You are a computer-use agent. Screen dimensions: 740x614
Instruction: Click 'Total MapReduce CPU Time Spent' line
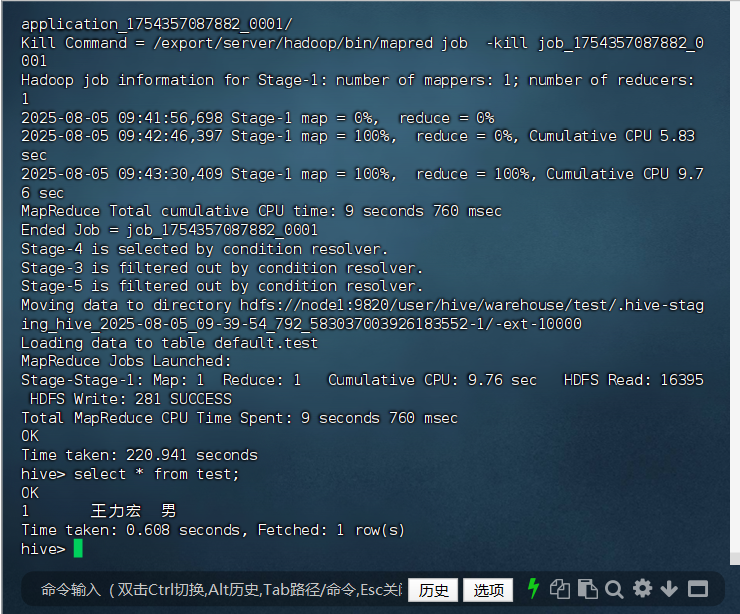point(239,418)
